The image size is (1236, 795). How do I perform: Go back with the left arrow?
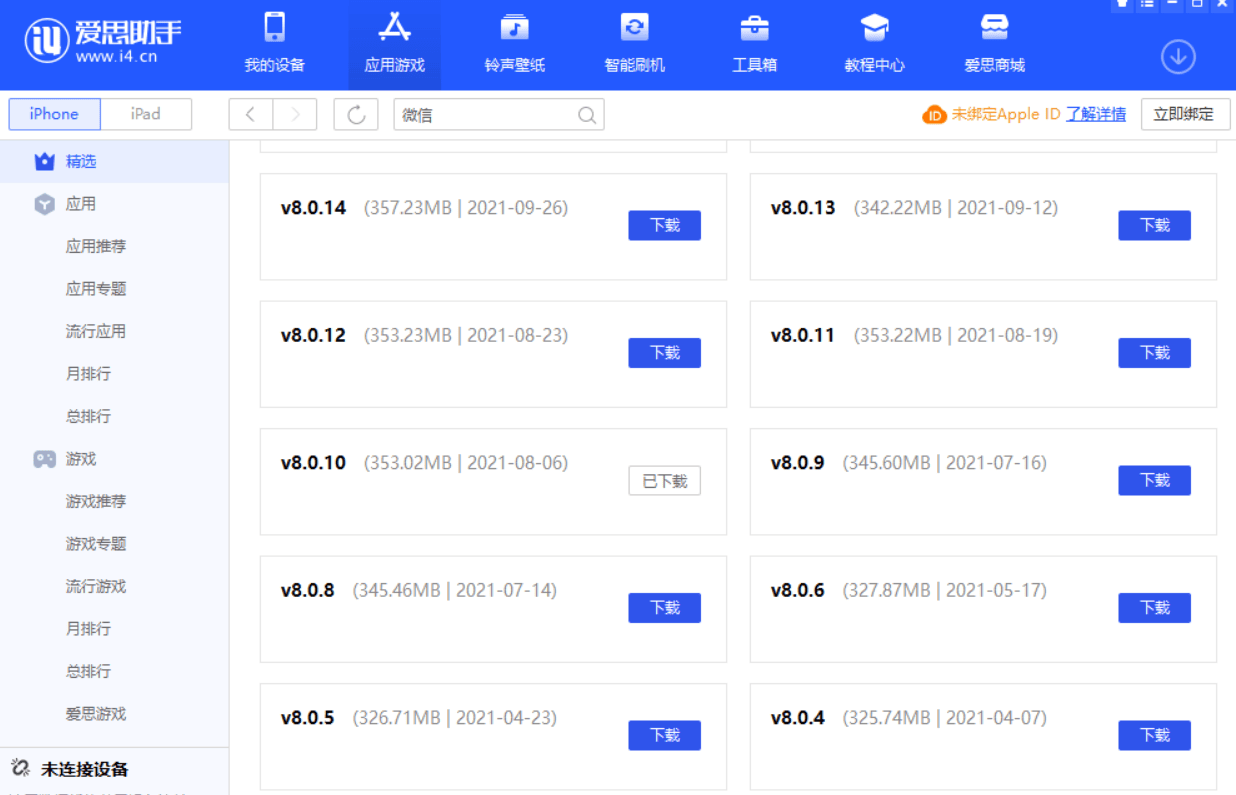(251, 115)
